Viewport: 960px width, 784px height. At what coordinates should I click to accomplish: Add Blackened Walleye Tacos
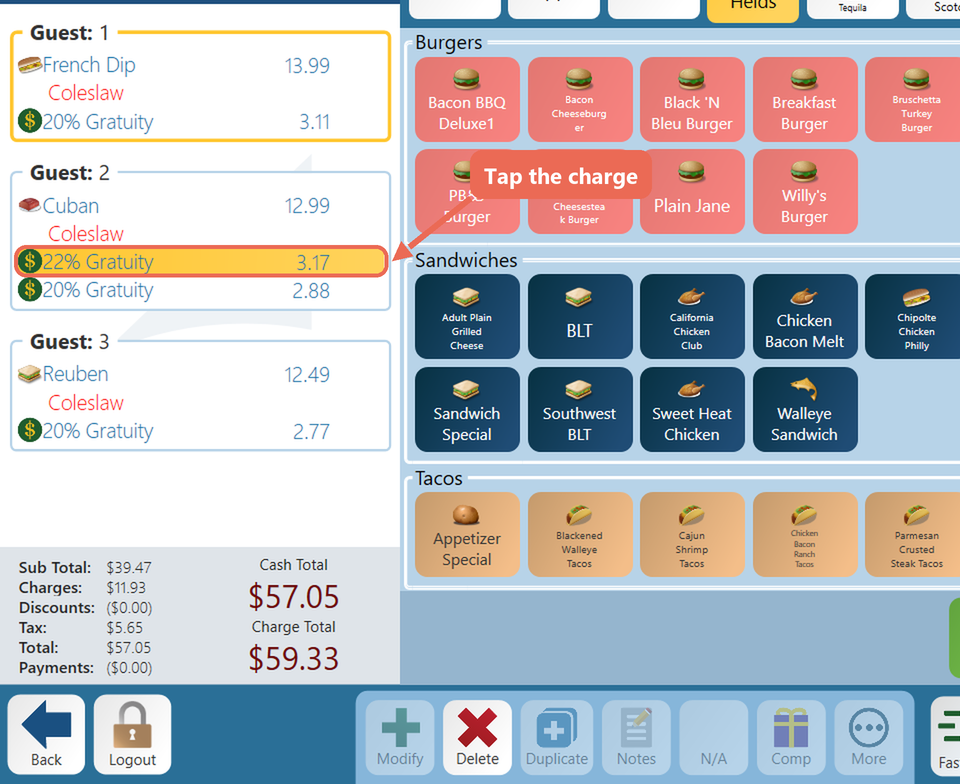(x=579, y=534)
